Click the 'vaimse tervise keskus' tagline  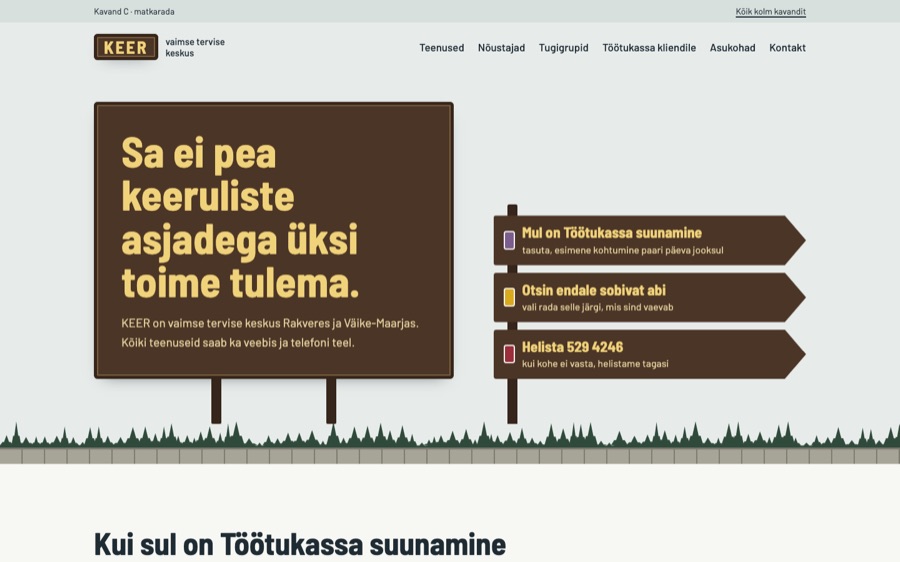[x=195, y=47]
